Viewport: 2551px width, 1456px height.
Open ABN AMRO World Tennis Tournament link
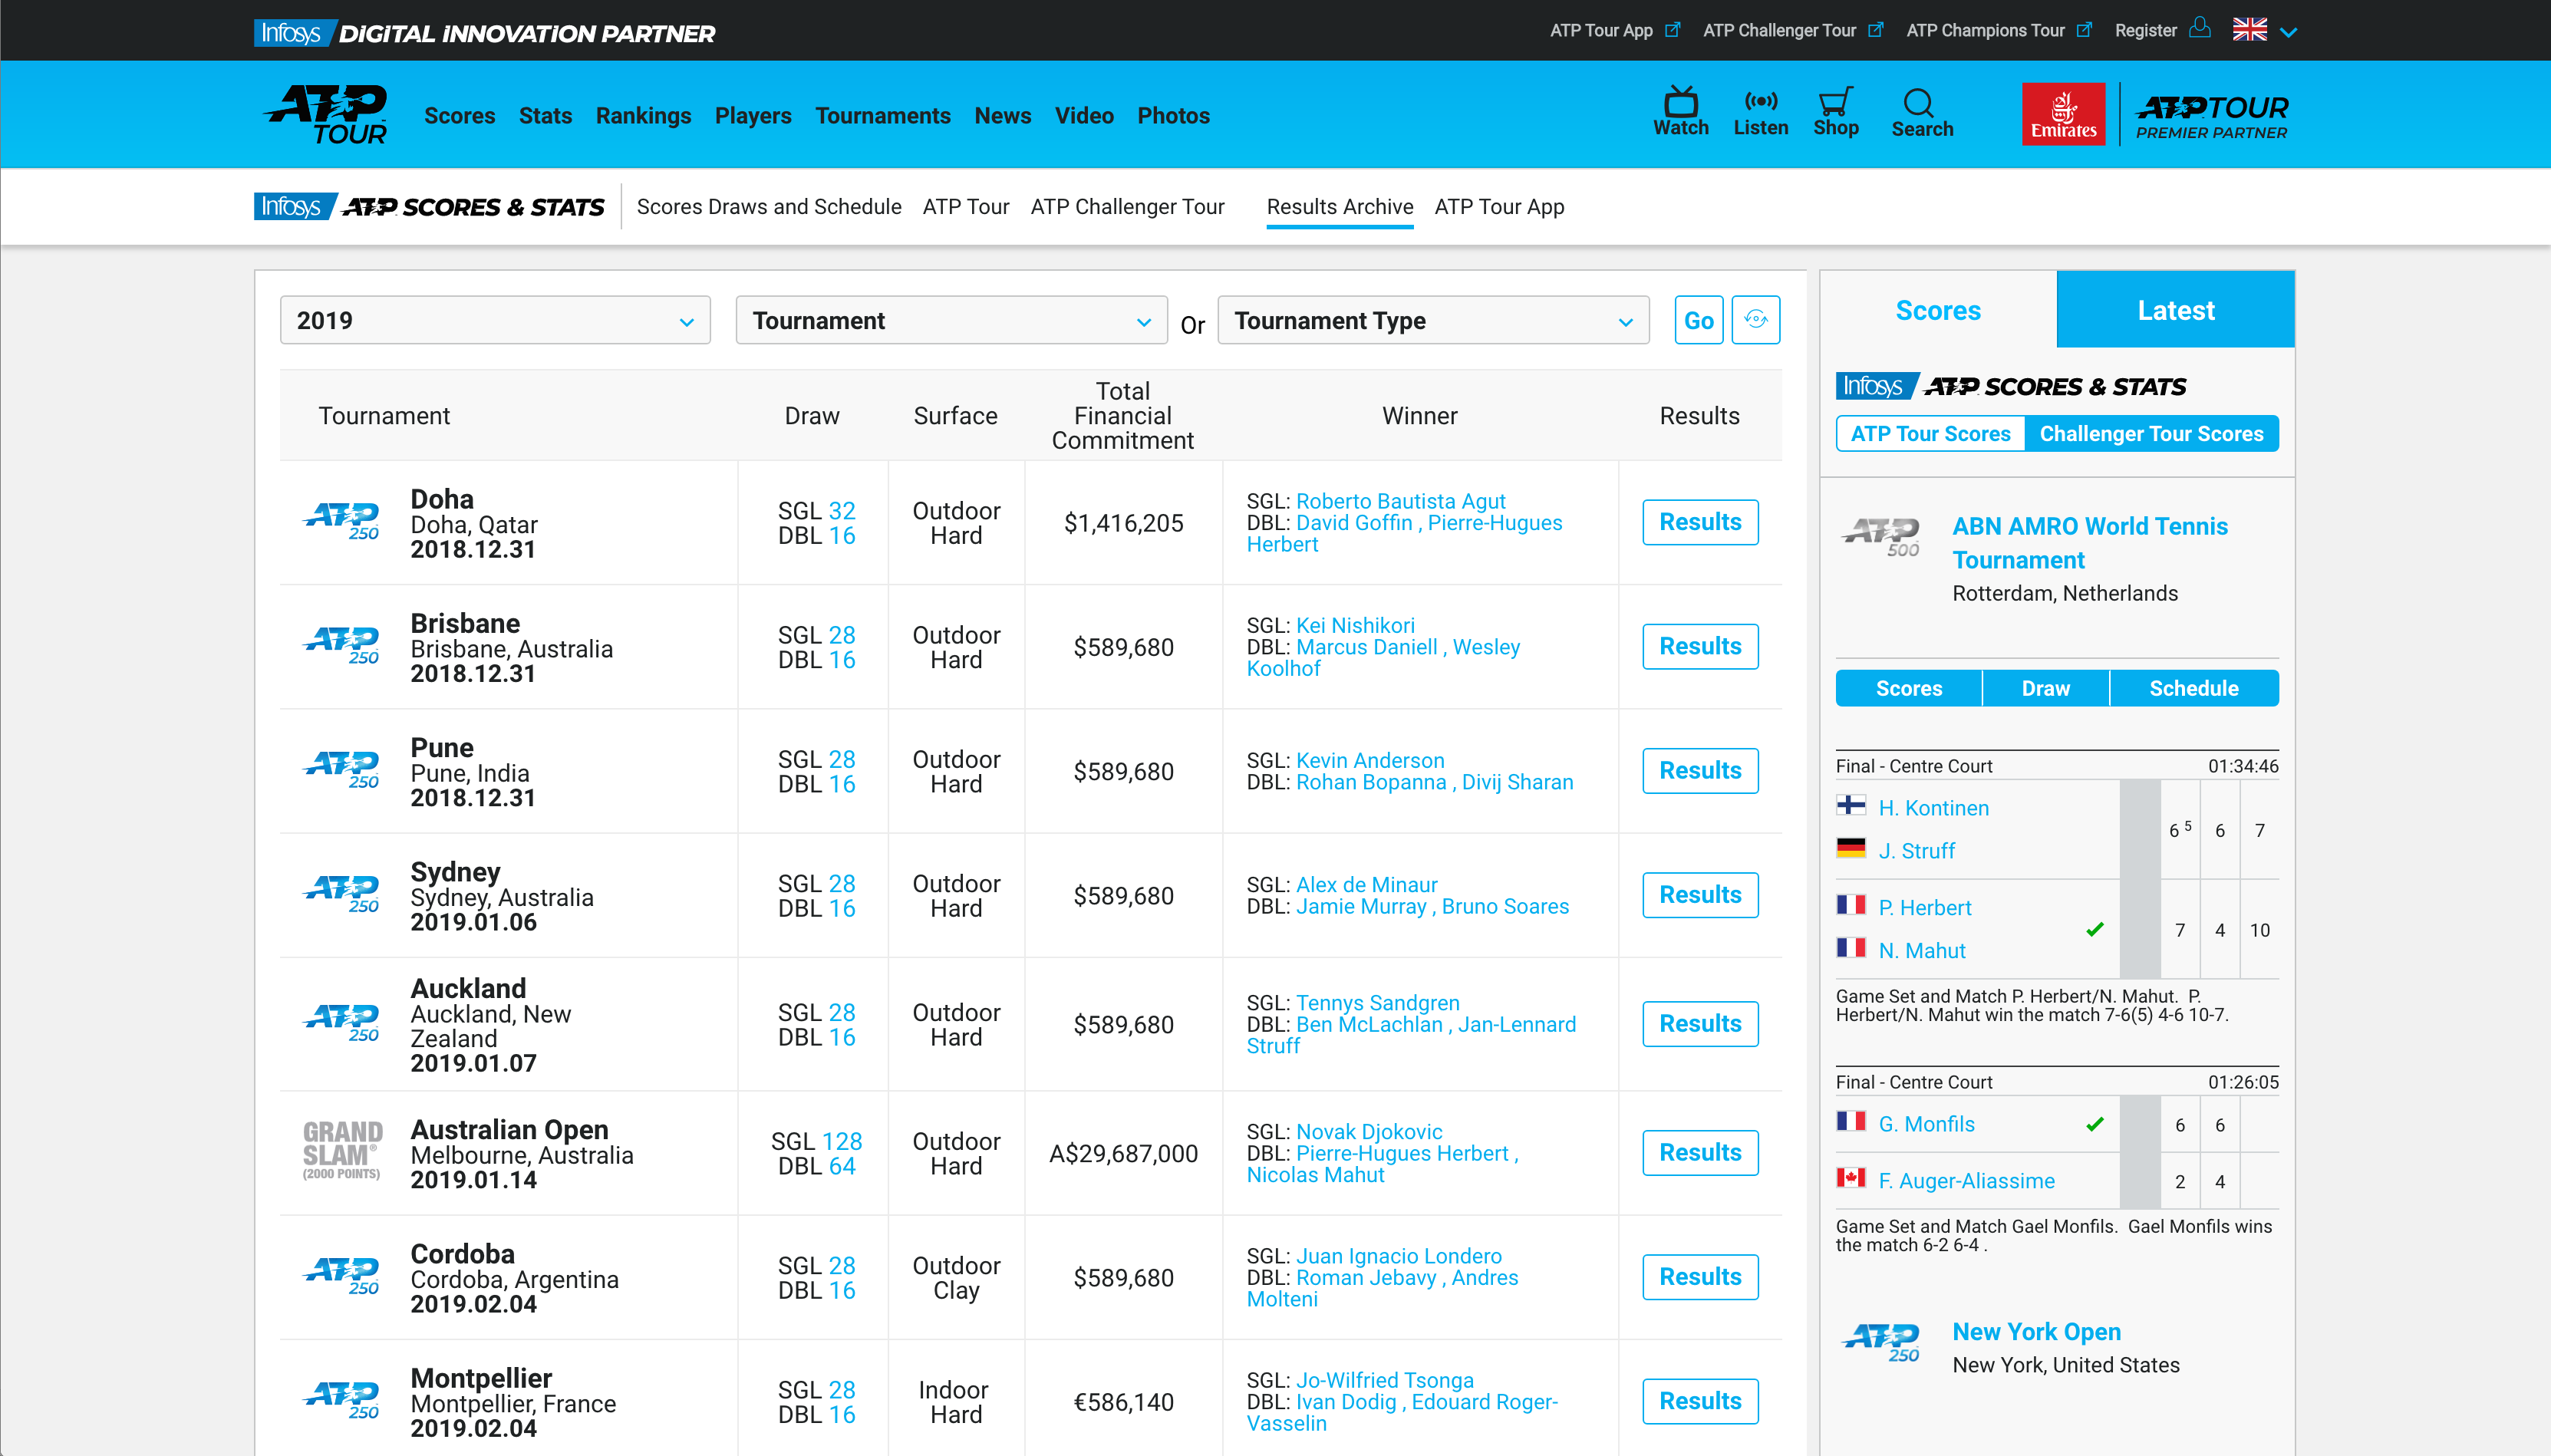coord(2090,543)
